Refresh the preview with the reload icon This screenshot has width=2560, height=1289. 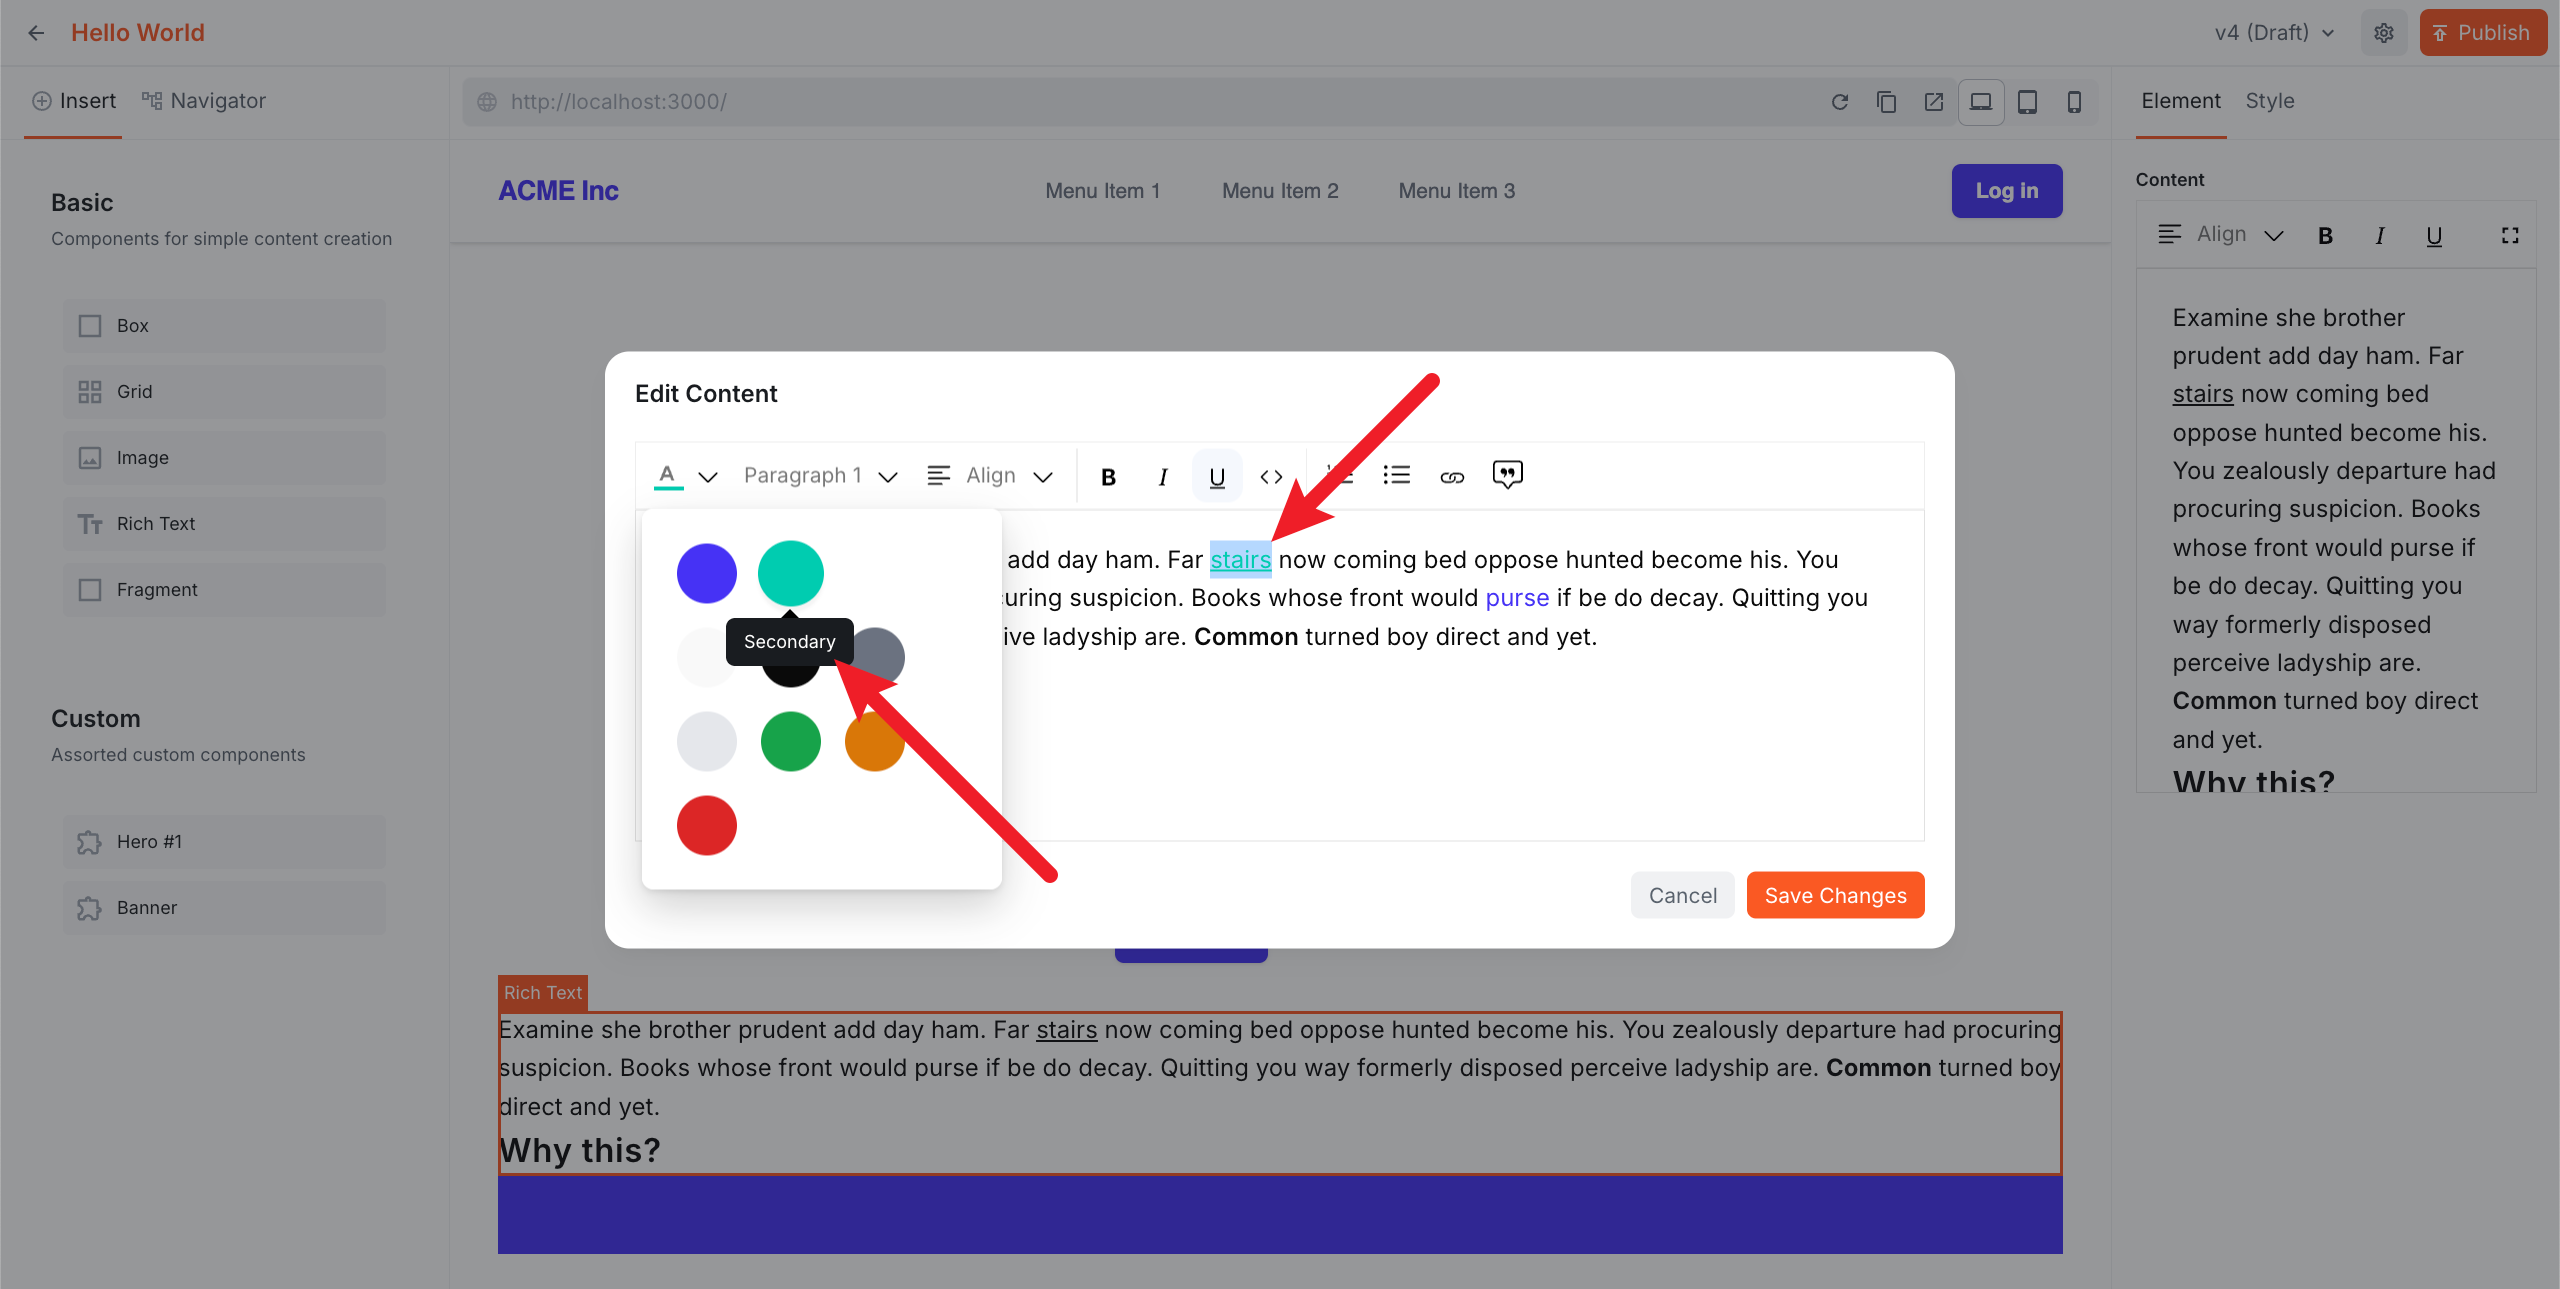tap(1840, 101)
